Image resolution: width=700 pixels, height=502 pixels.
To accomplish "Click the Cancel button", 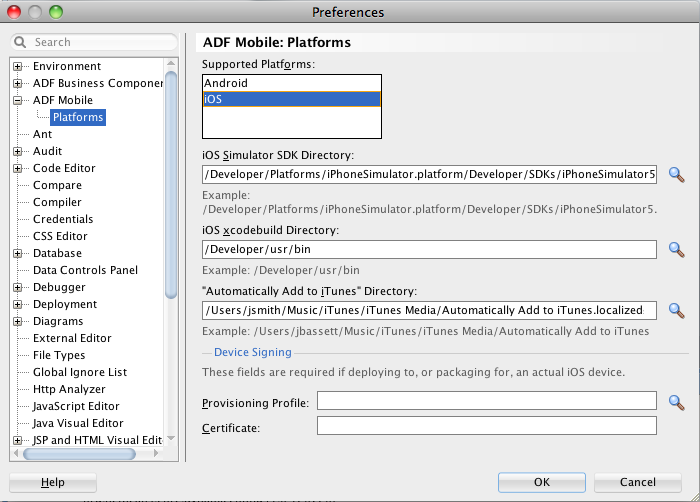I will click(x=638, y=482).
